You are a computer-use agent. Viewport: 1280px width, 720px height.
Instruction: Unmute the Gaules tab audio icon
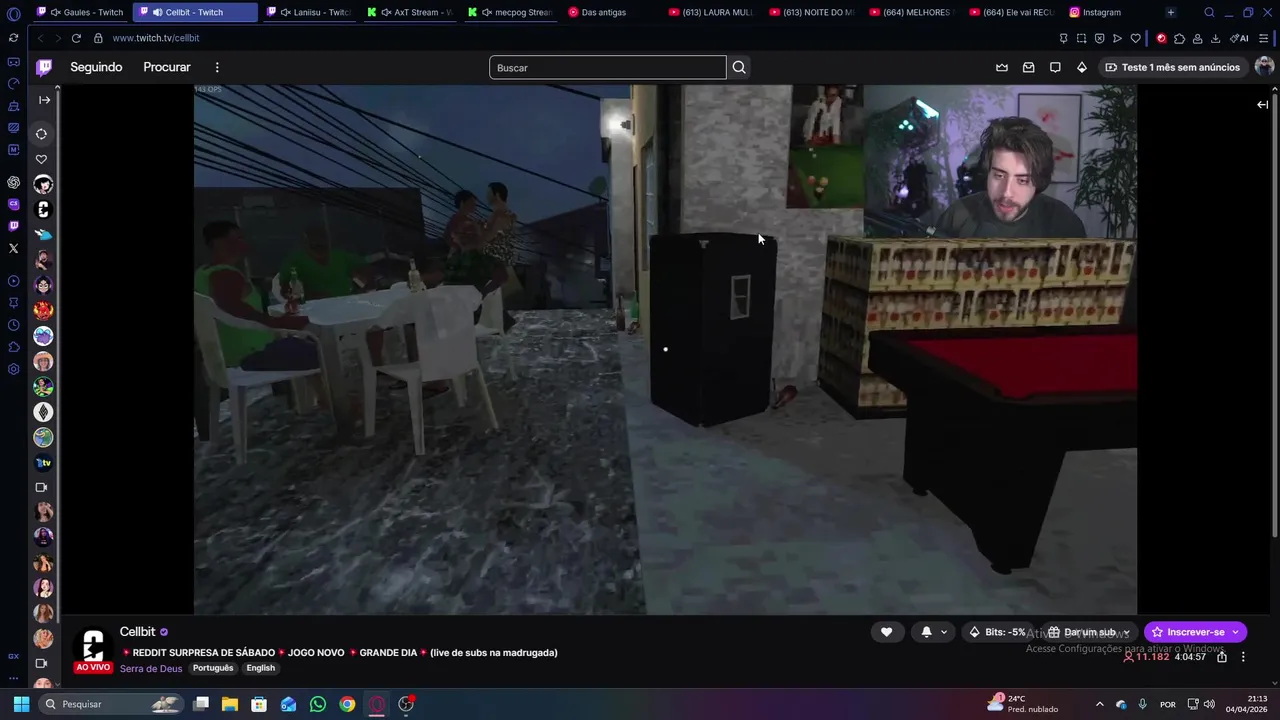56,12
